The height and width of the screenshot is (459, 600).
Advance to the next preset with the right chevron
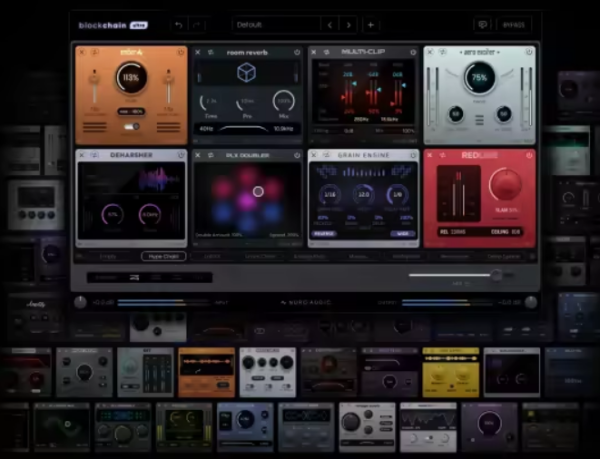(x=348, y=24)
